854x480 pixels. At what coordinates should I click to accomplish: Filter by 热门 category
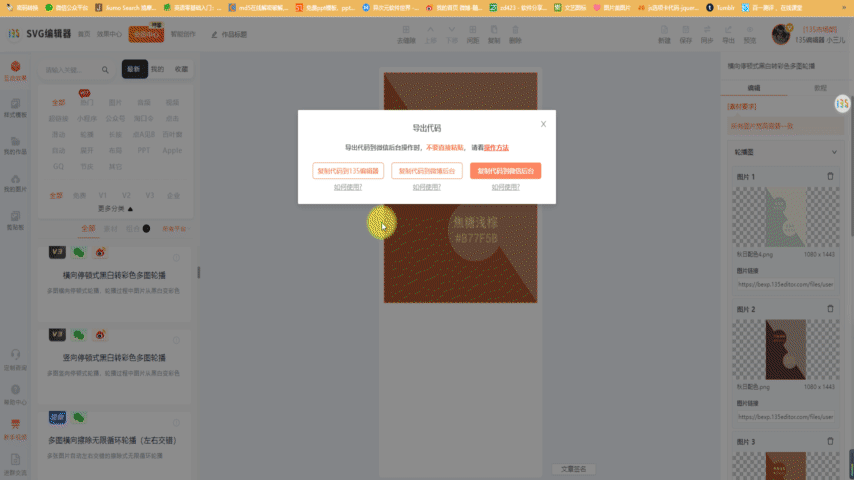[x=87, y=102]
